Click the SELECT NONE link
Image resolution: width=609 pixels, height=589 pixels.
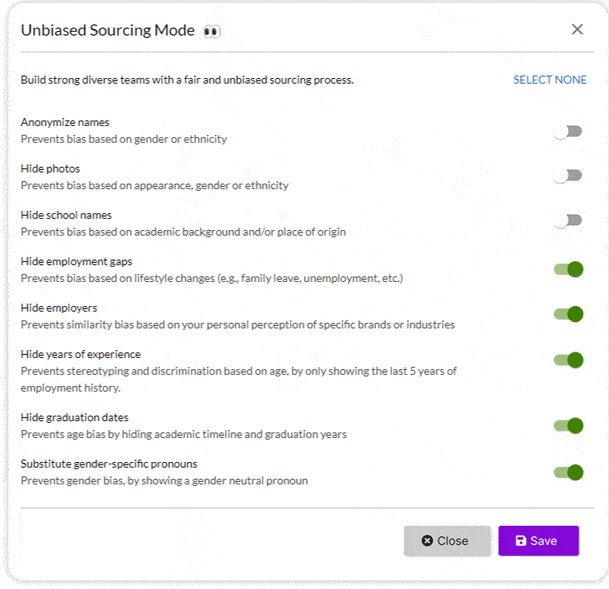point(550,80)
